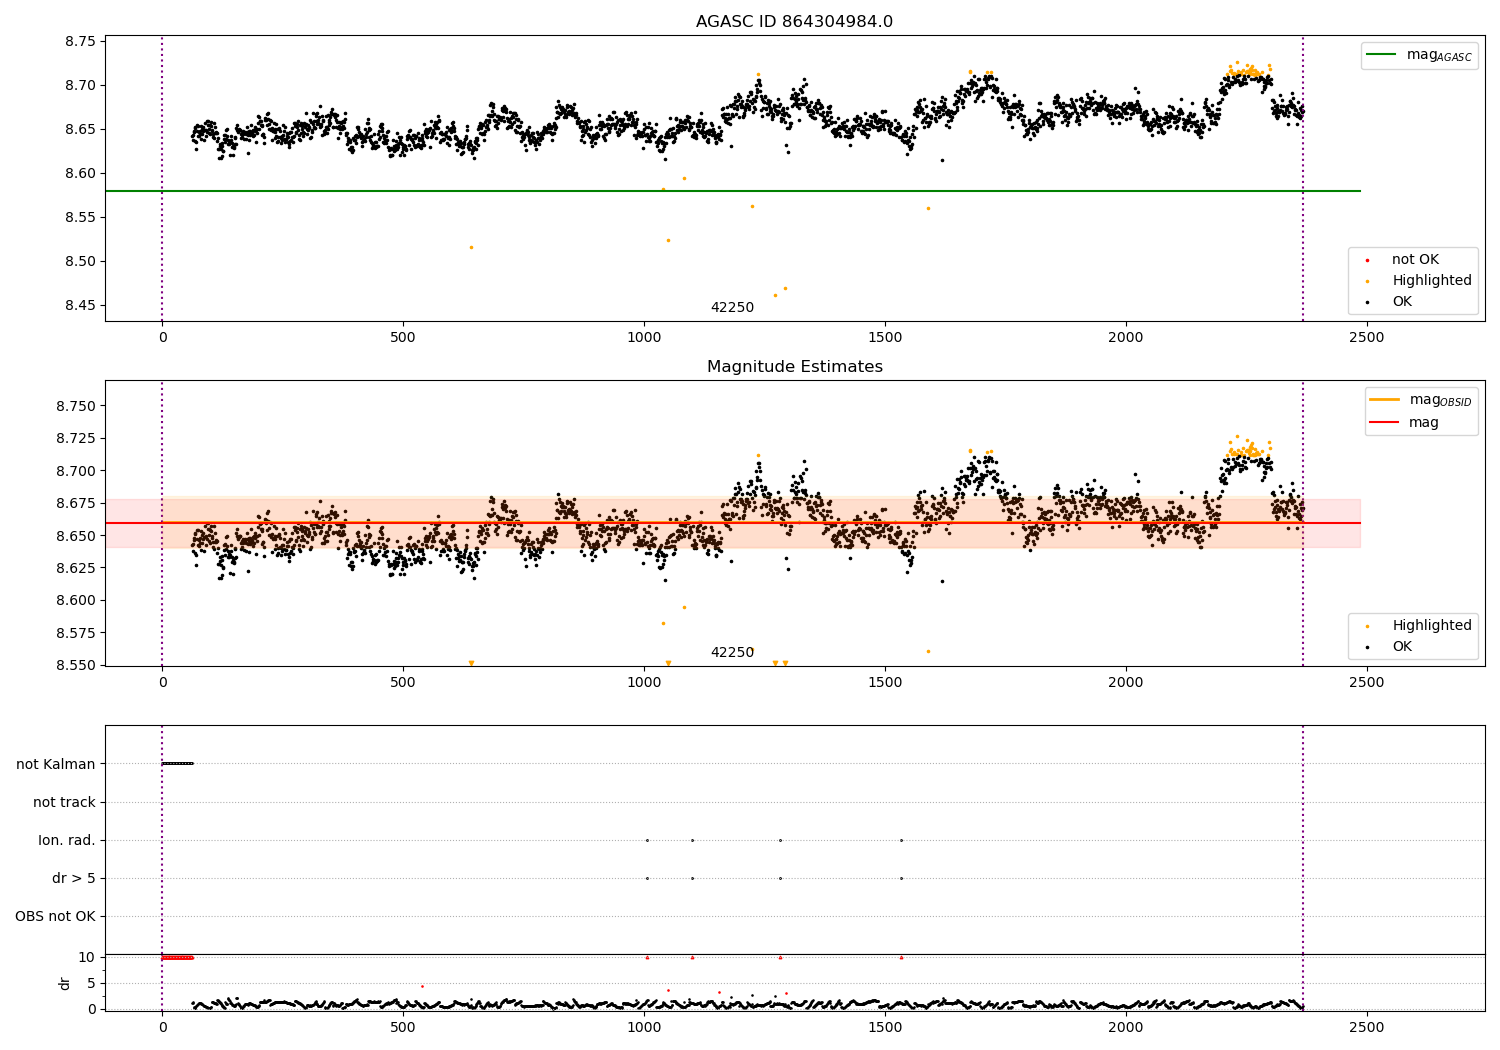This screenshot has height=1050, width=1500.
Task: Click y-axis tick 8.650 on middle plot
Action: [x=76, y=536]
